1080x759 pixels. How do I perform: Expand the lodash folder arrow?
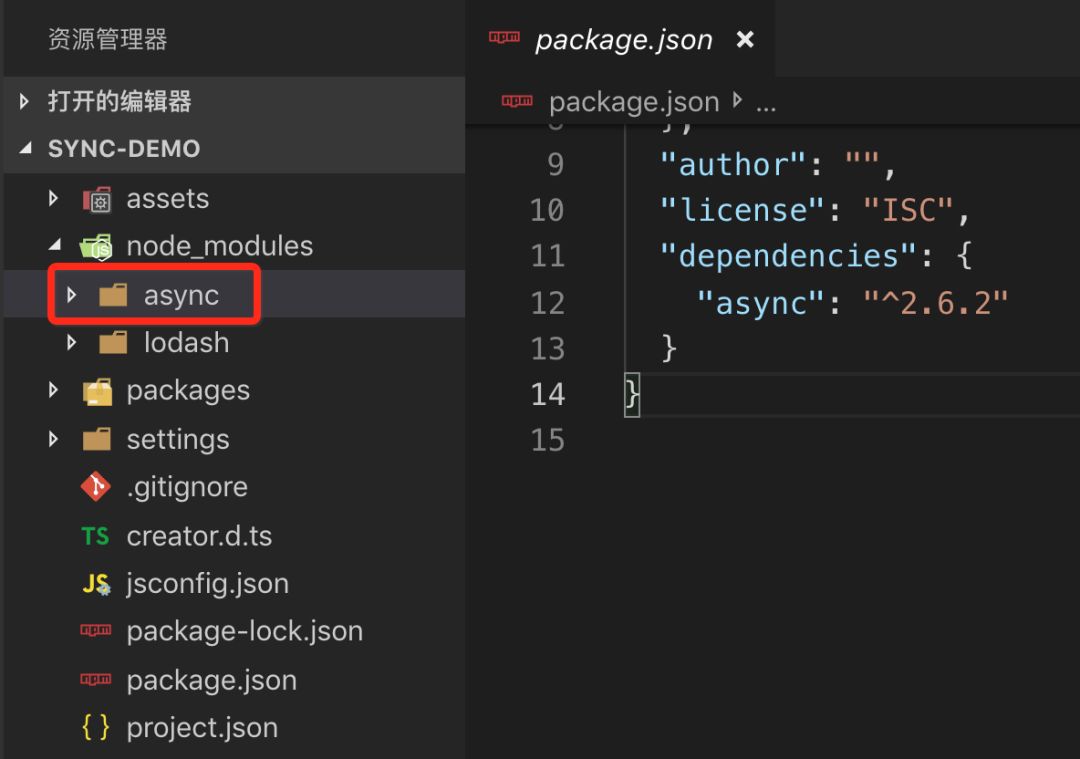coord(71,342)
